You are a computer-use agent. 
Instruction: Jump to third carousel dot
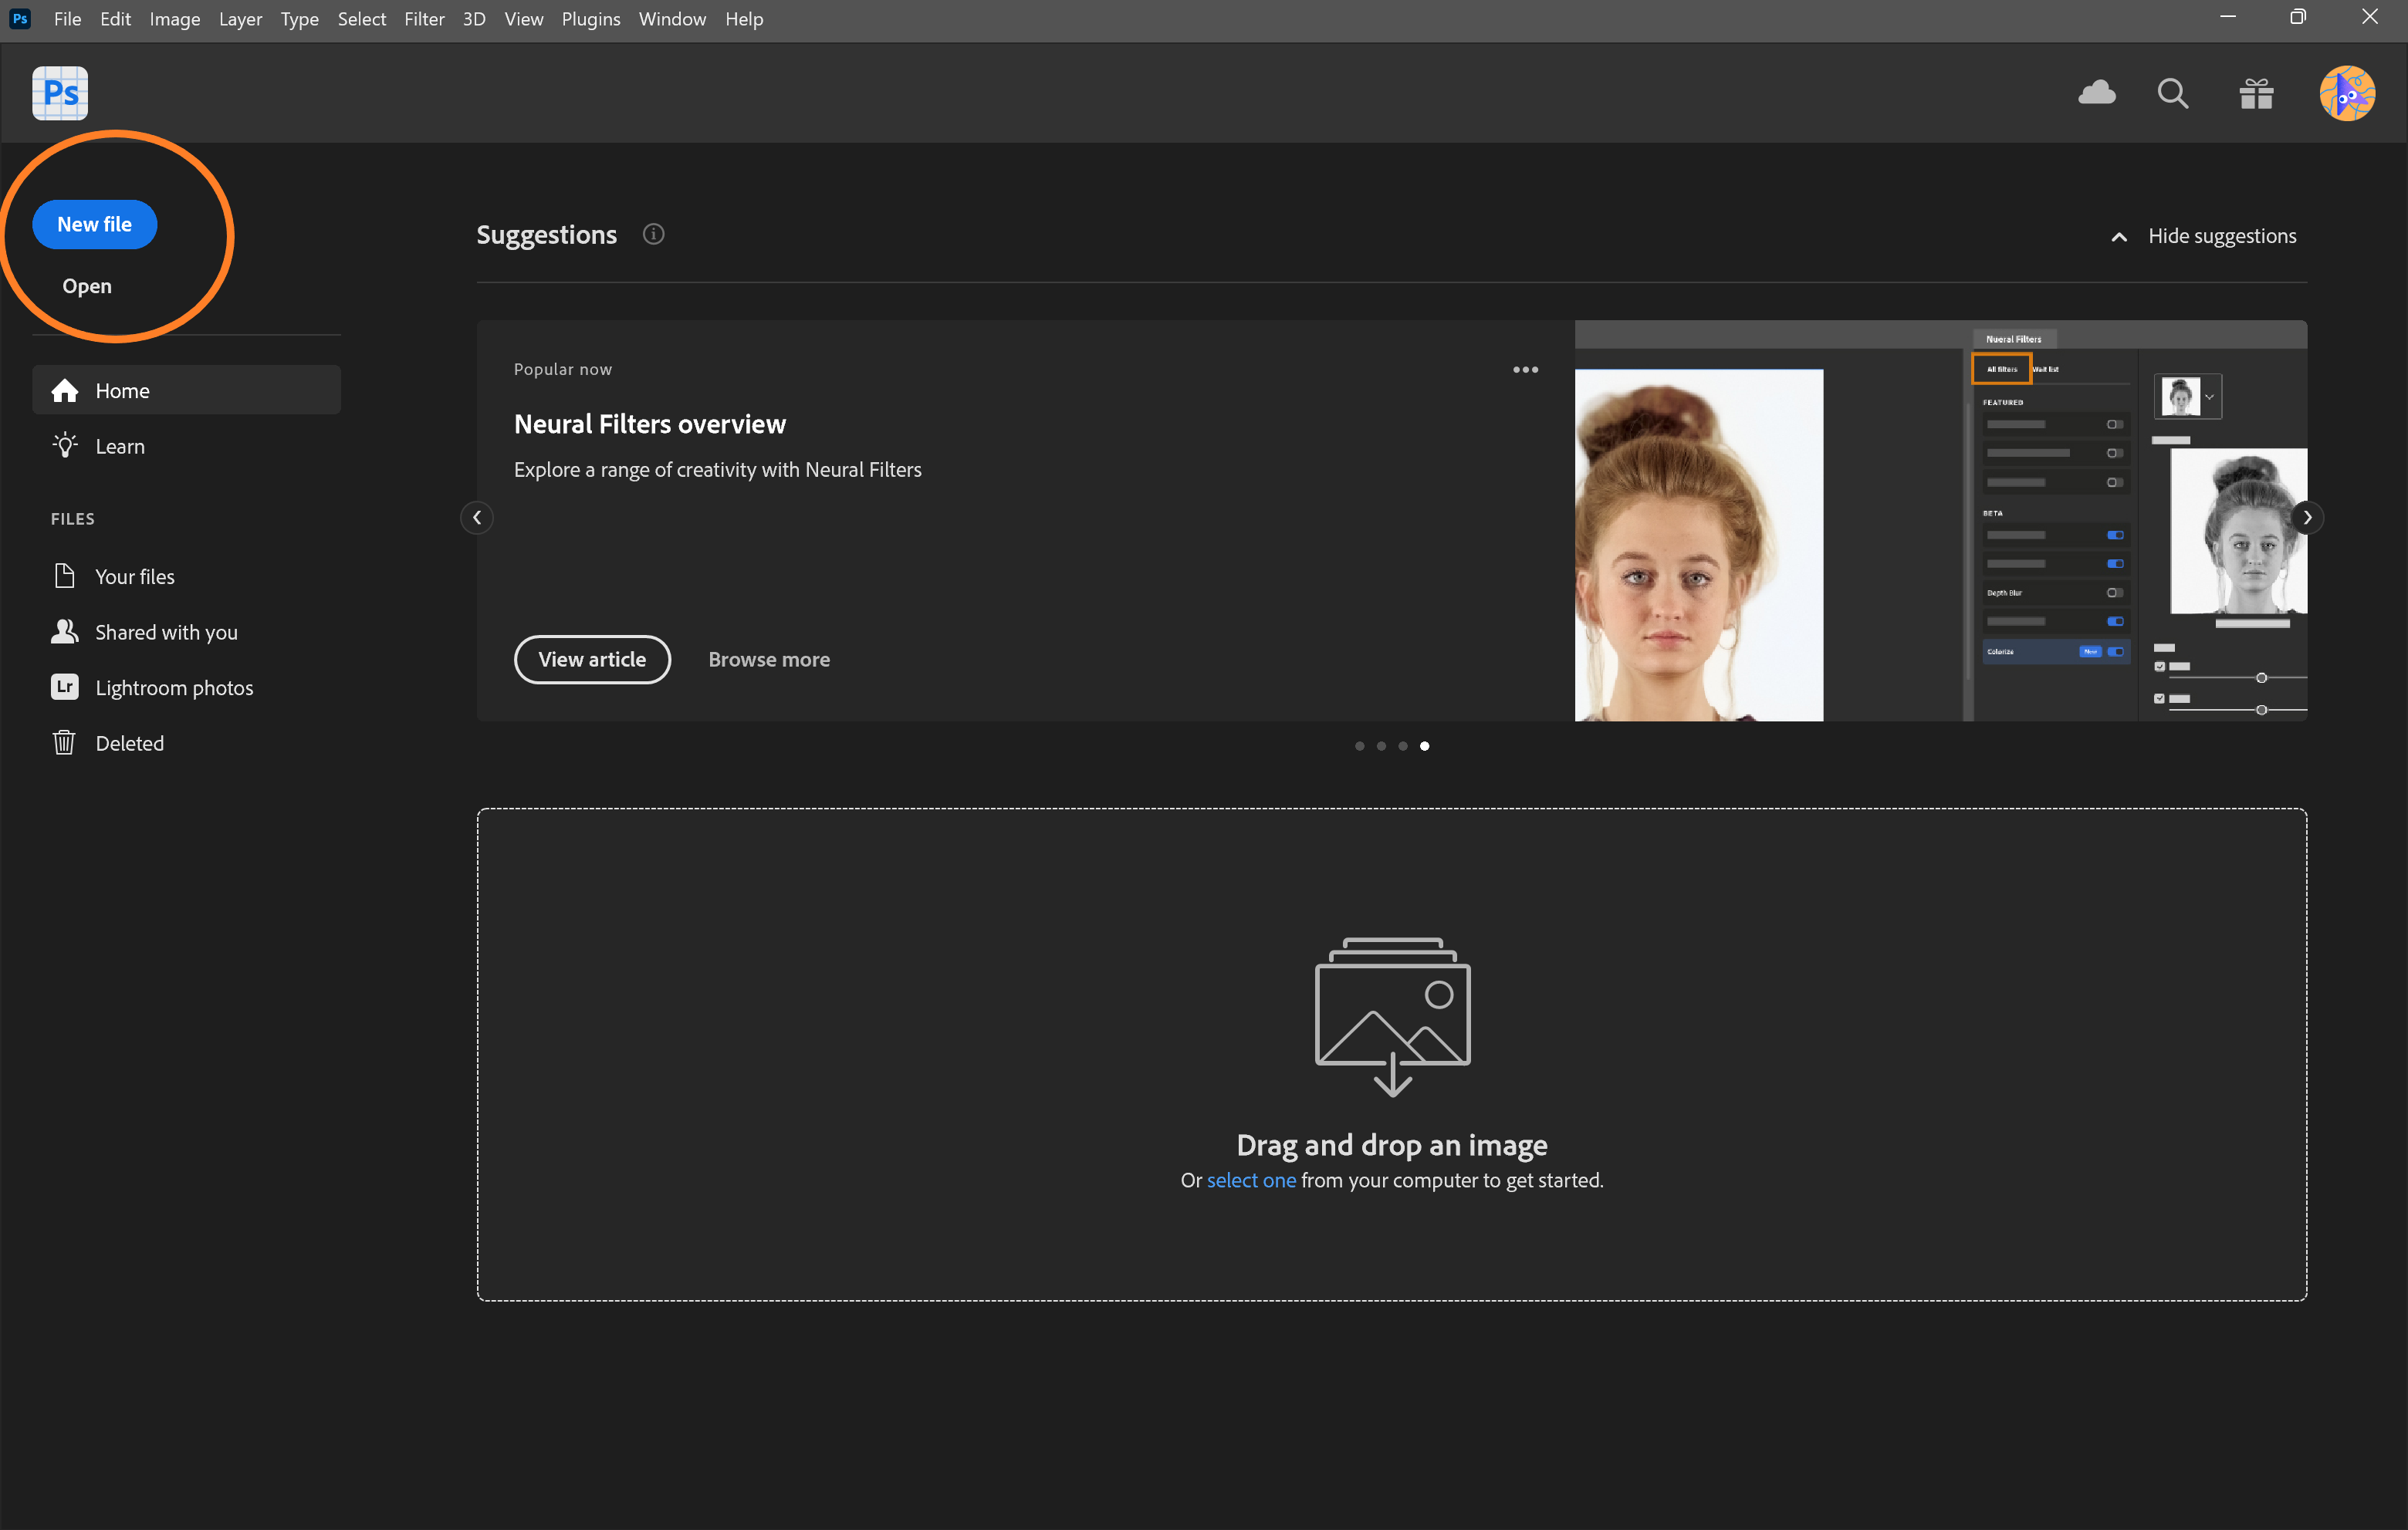1403,746
